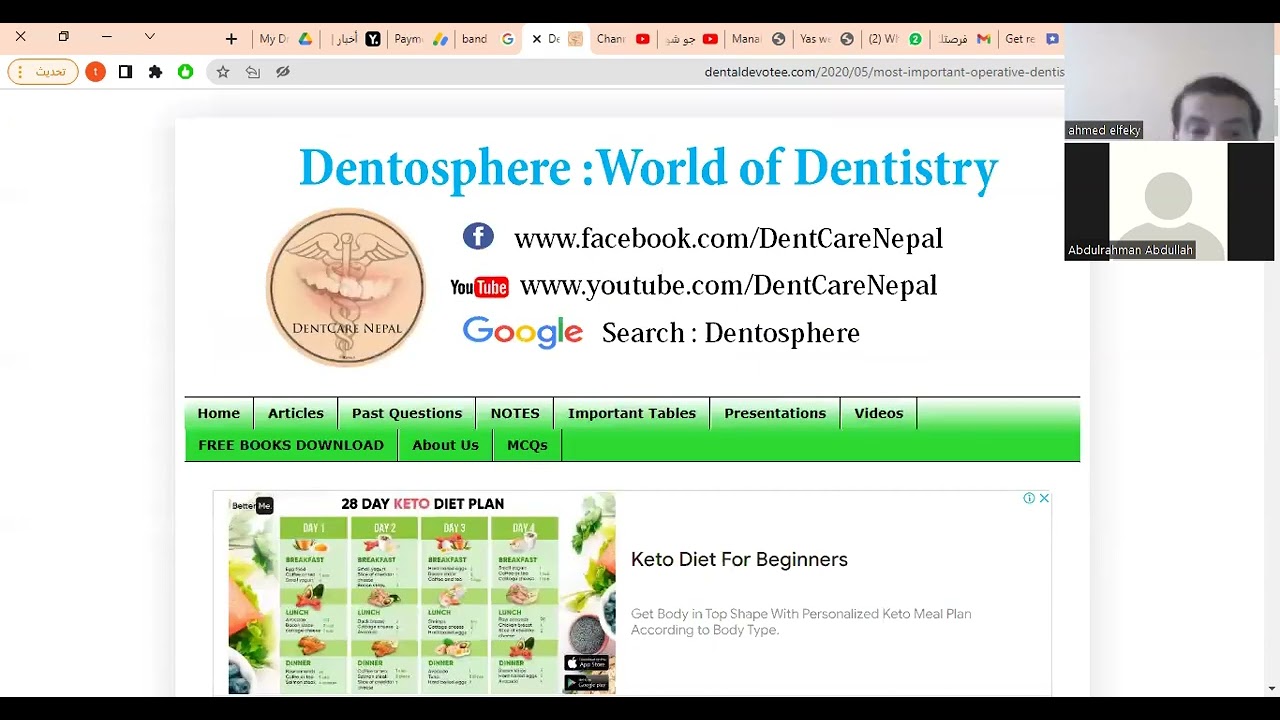Switch to the 'Get re' tab
Screen dimensions: 1280x720
pos(1031,39)
